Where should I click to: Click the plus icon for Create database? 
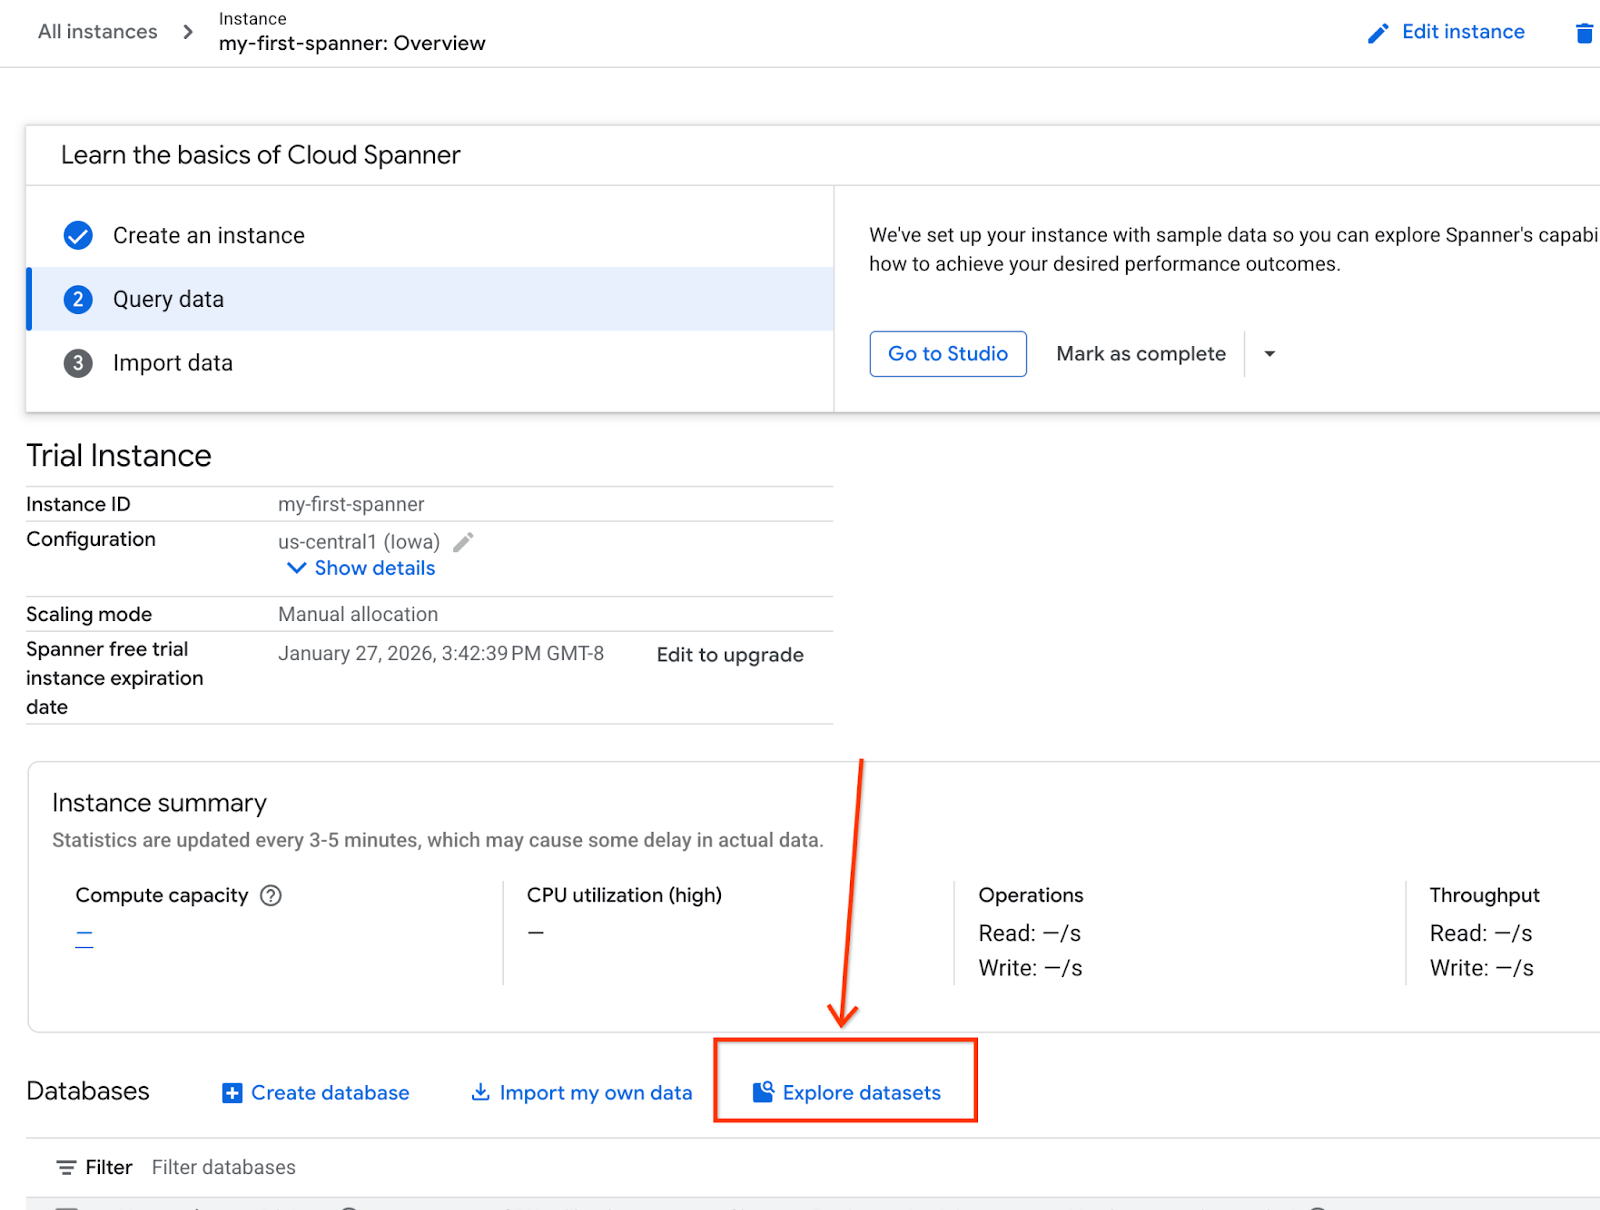click(232, 1093)
